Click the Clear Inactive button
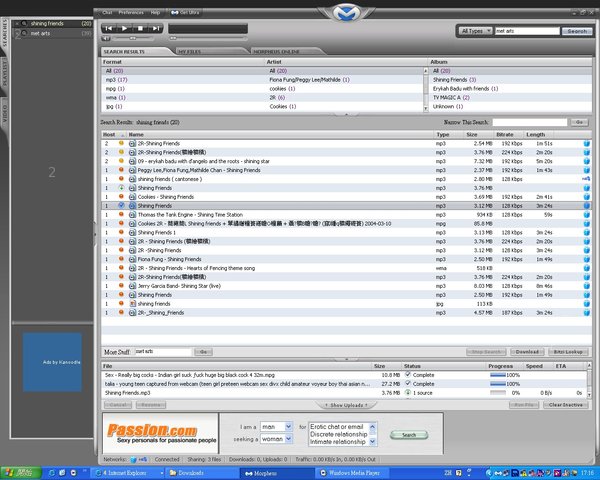600x480 pixels. 566,405
